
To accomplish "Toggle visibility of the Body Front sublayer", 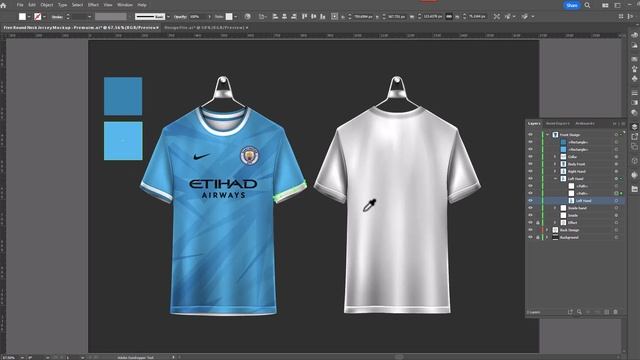I will (530, 164).
